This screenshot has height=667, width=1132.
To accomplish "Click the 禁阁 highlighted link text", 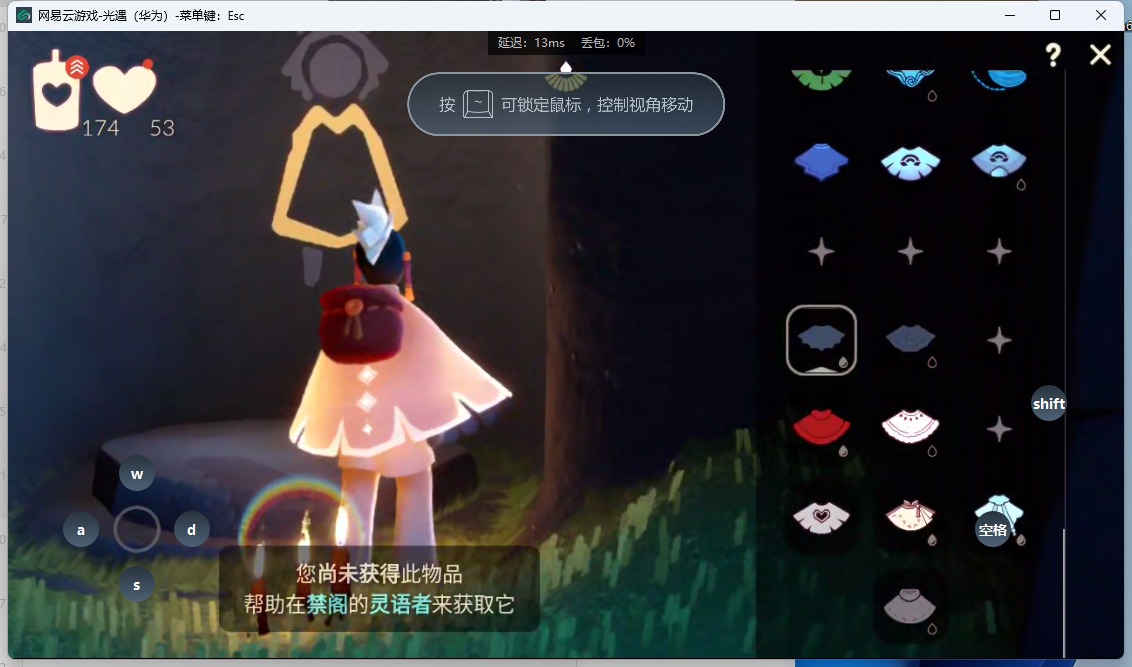I will pyautogui.click(x=327, y=604).
